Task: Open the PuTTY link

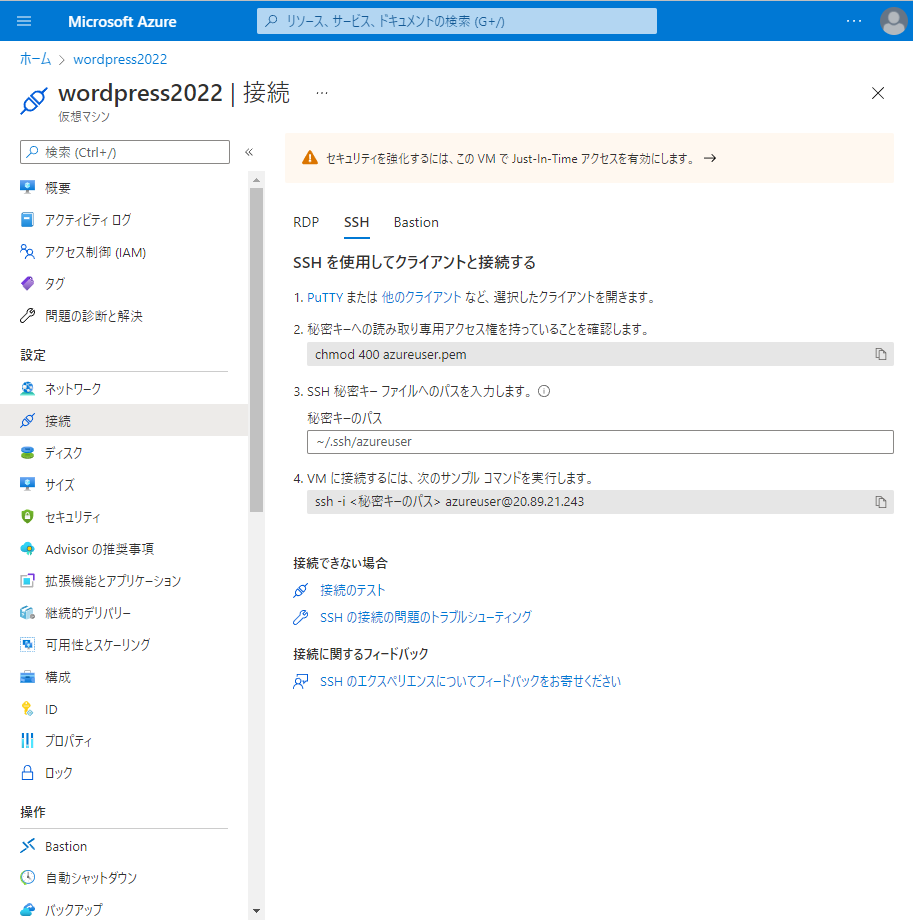Action: tap(324, 297)
